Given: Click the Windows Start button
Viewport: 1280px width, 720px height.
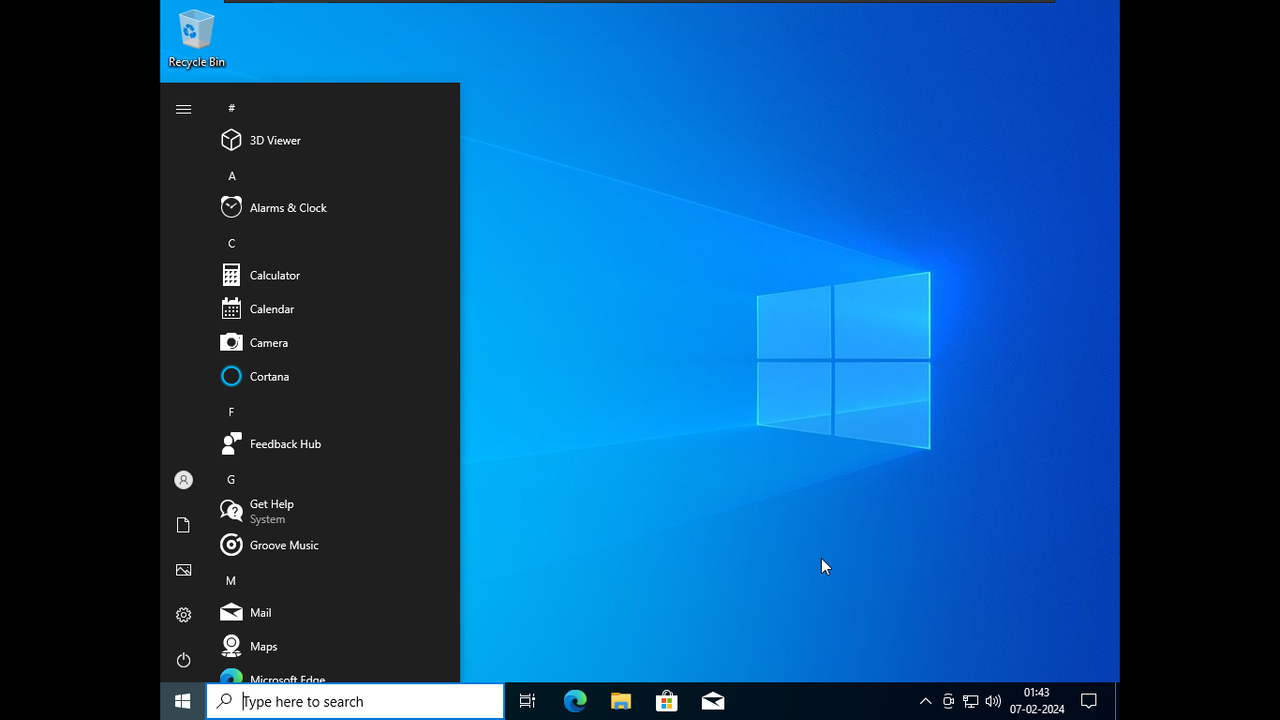Looking at the screenshot, I should [x=183, y=701].
